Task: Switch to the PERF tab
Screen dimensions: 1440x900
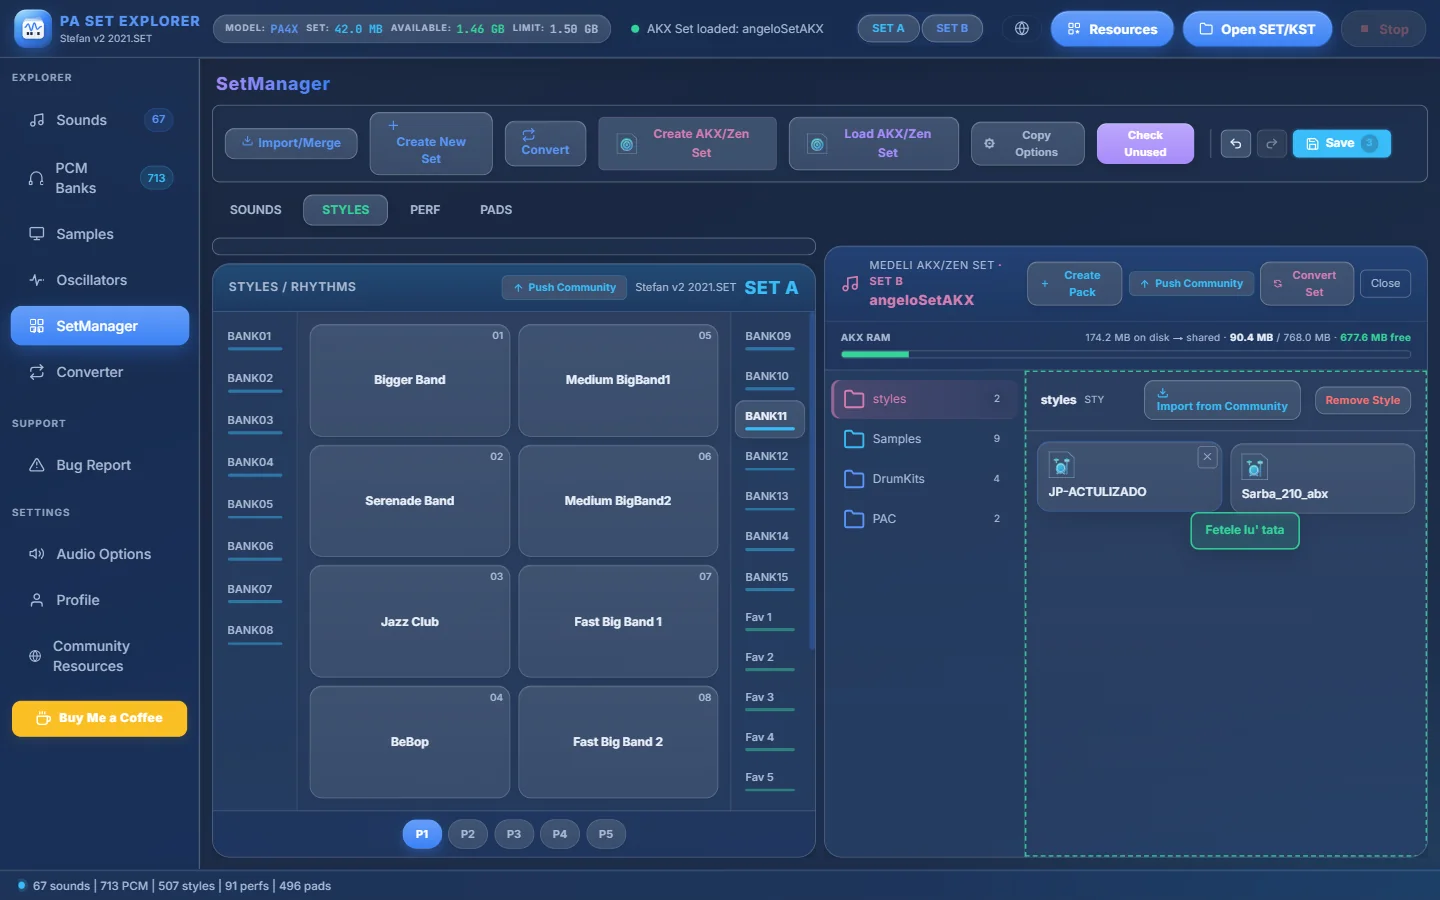Action: tap(425, 210)
